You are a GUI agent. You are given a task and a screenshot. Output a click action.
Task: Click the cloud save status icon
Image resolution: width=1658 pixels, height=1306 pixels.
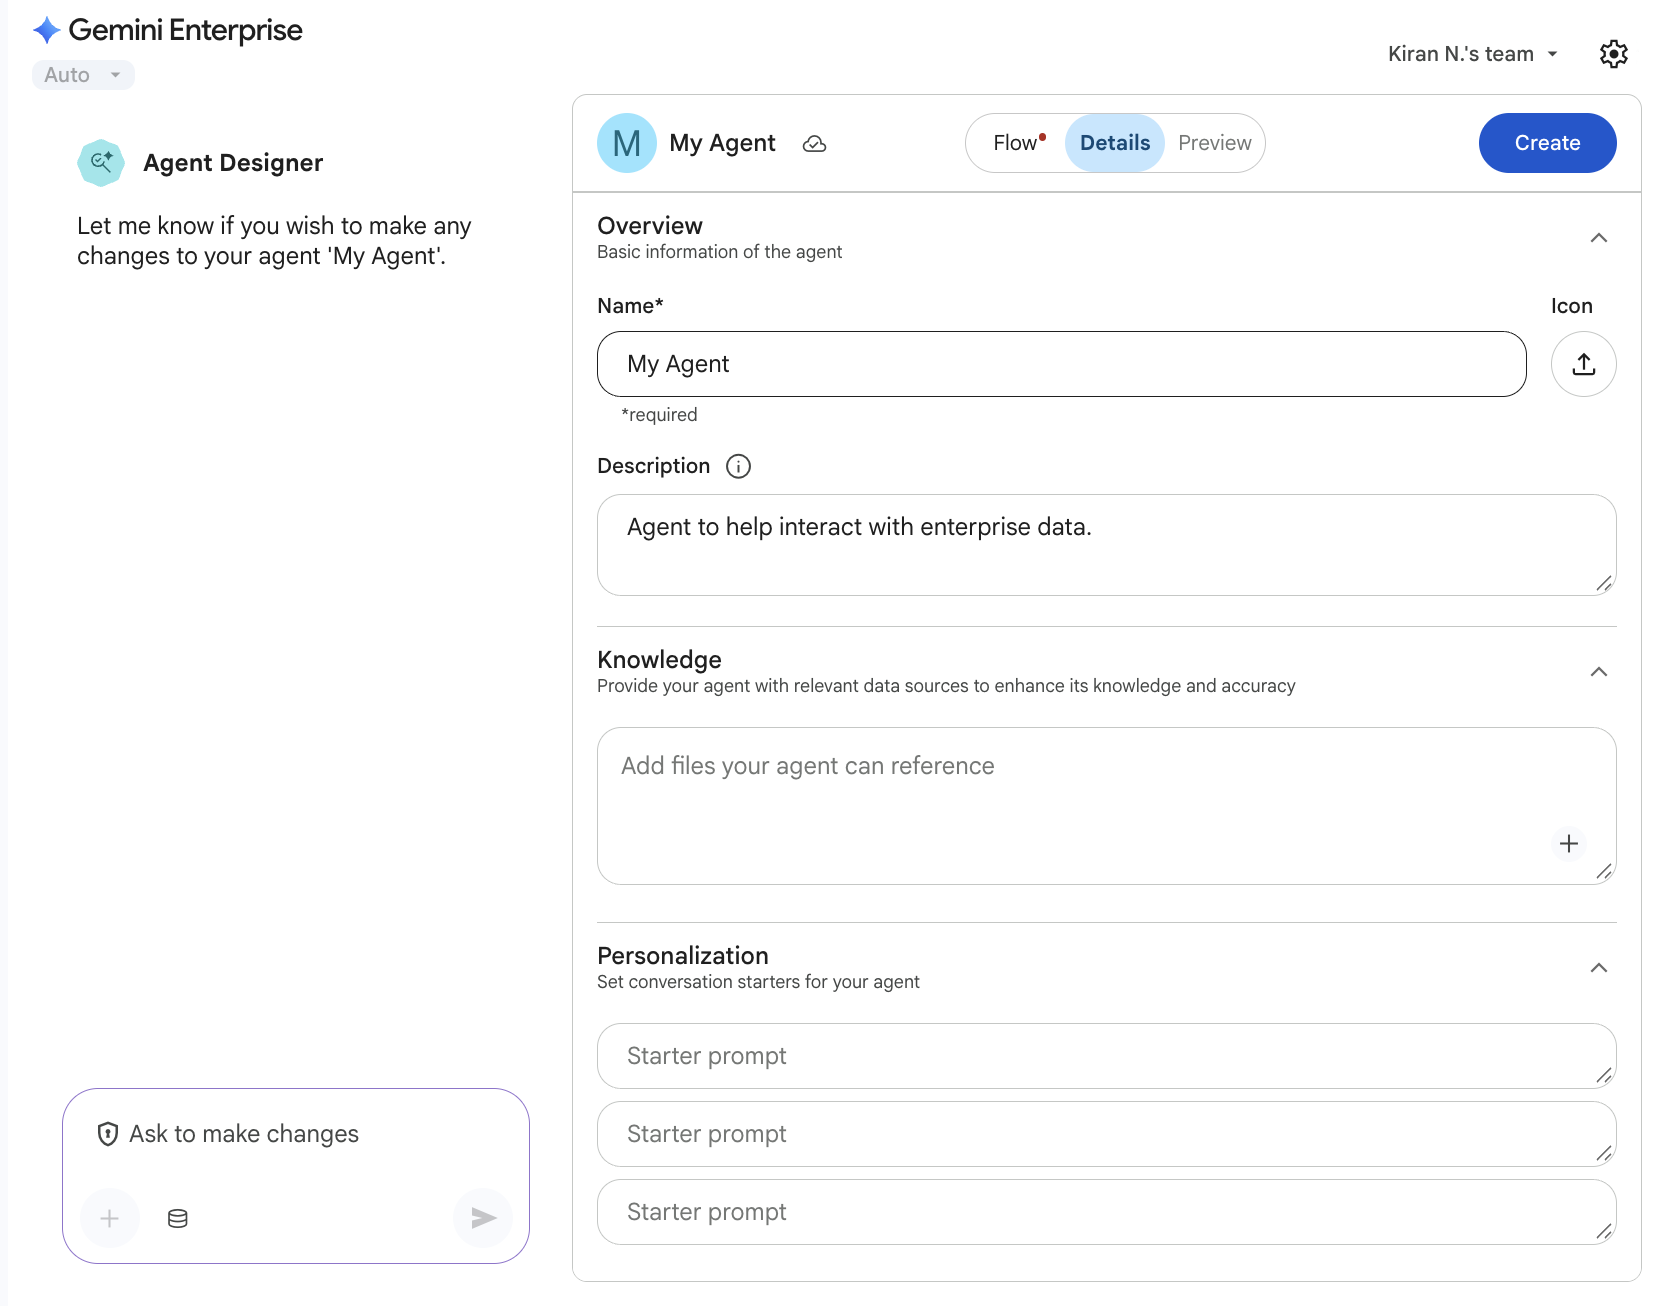click(815, 144)
